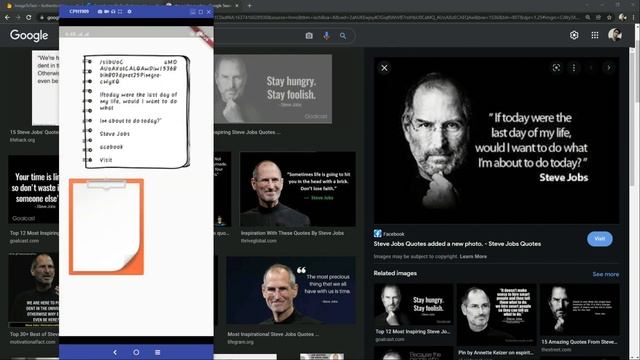Open the Facebook source link
Viewport: 640px width, 360px height.
389,234
